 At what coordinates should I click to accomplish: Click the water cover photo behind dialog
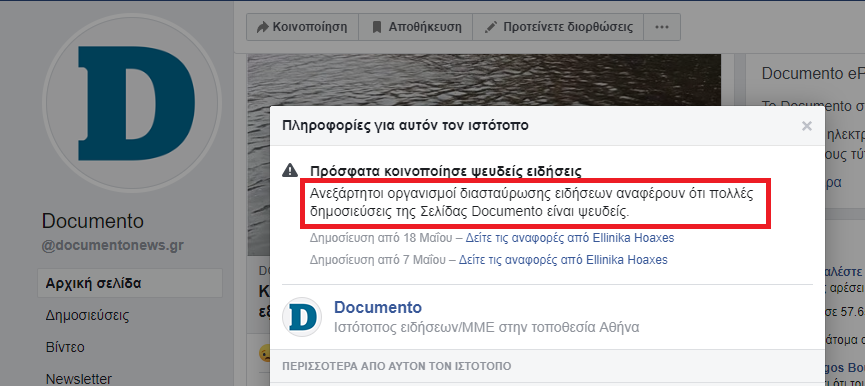(484, 79)
